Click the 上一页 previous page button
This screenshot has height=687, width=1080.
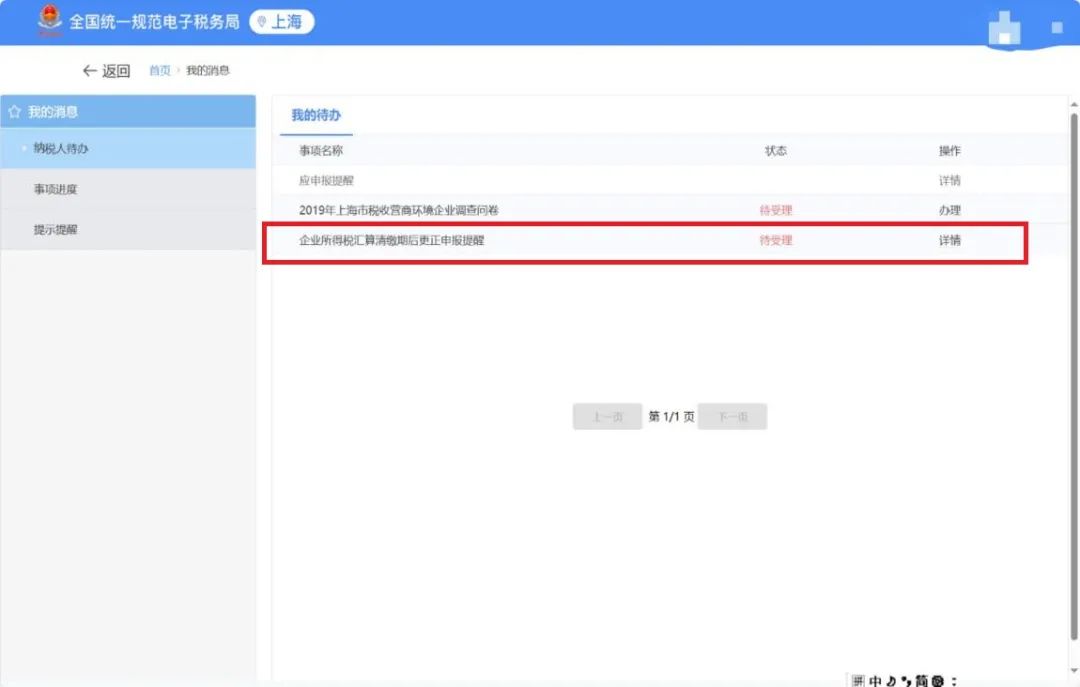(x=607, y=417)
